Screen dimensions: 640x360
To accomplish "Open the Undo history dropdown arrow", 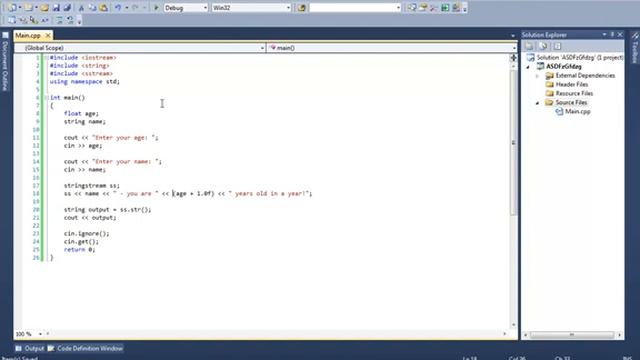I will coord(127,8).
